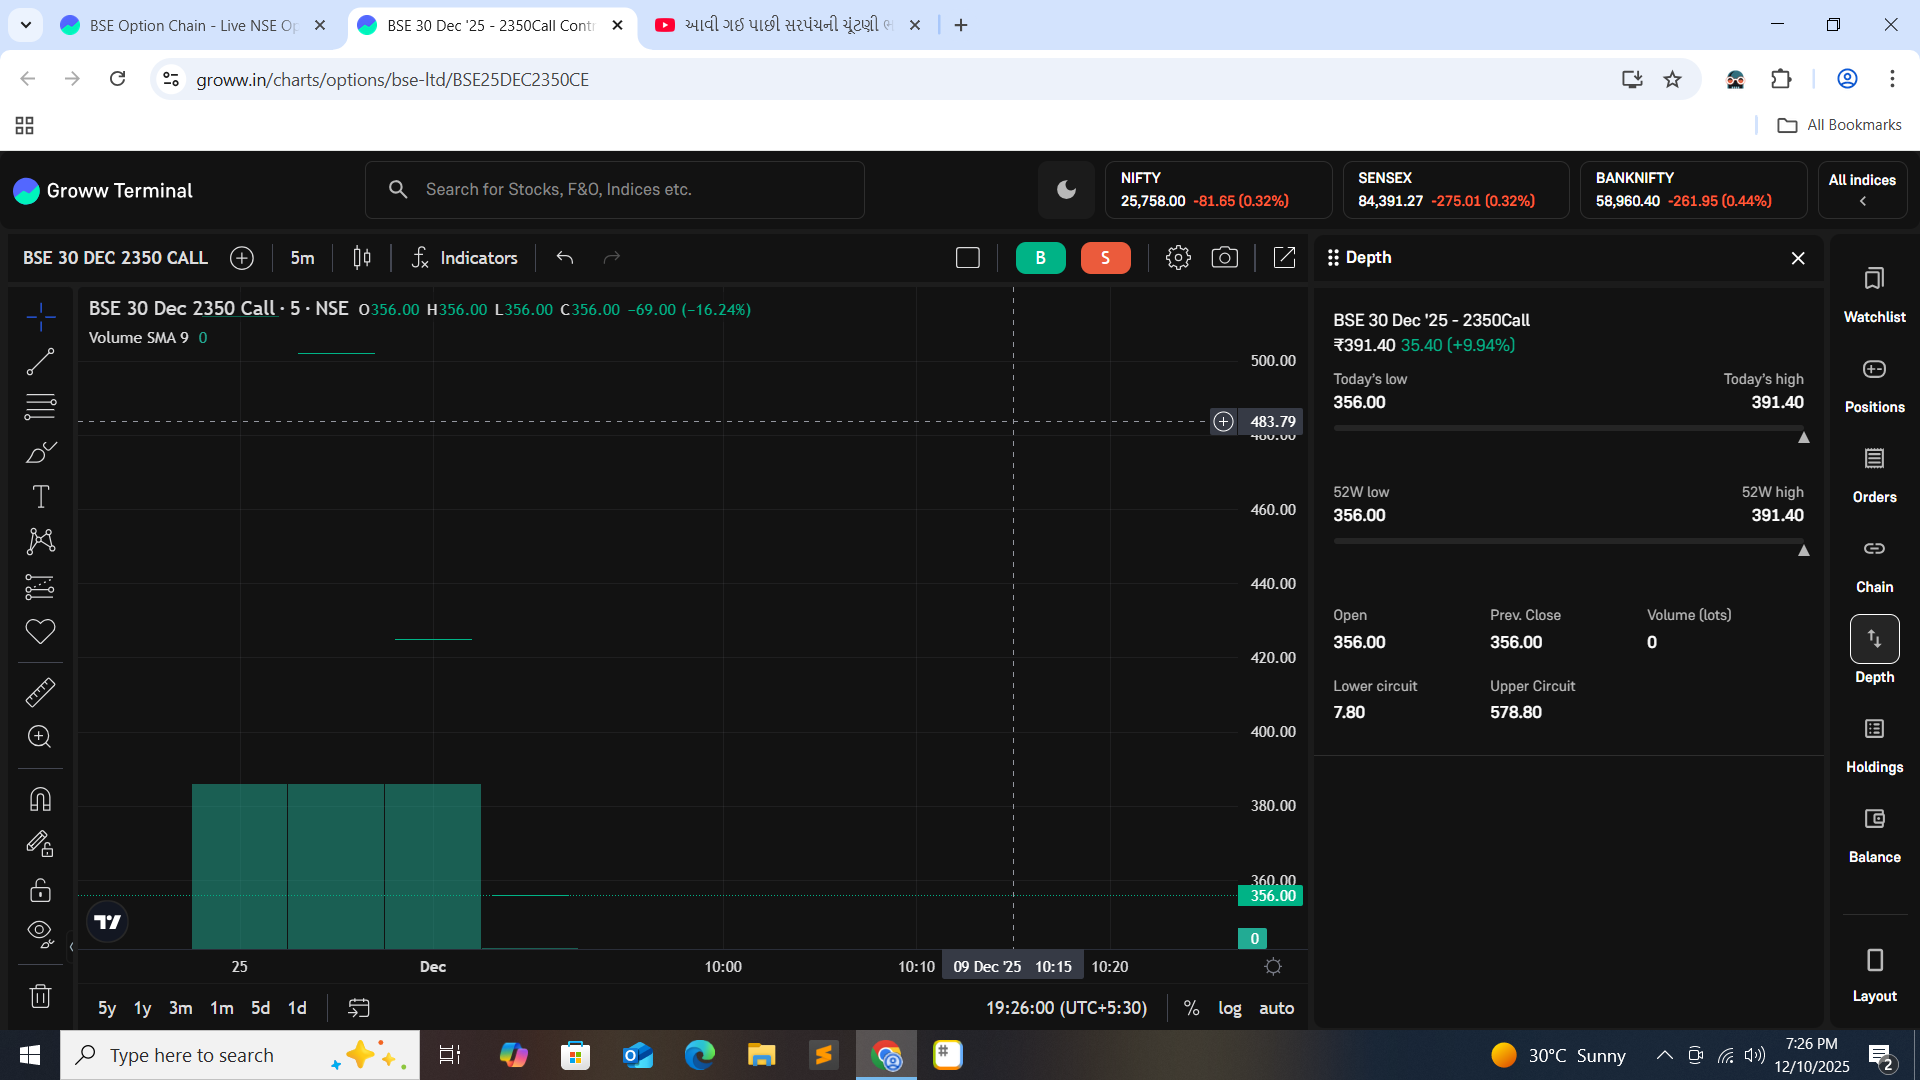Open the Indicators menu
The width and height of the screenshot is (1920, 1080).
464,258
